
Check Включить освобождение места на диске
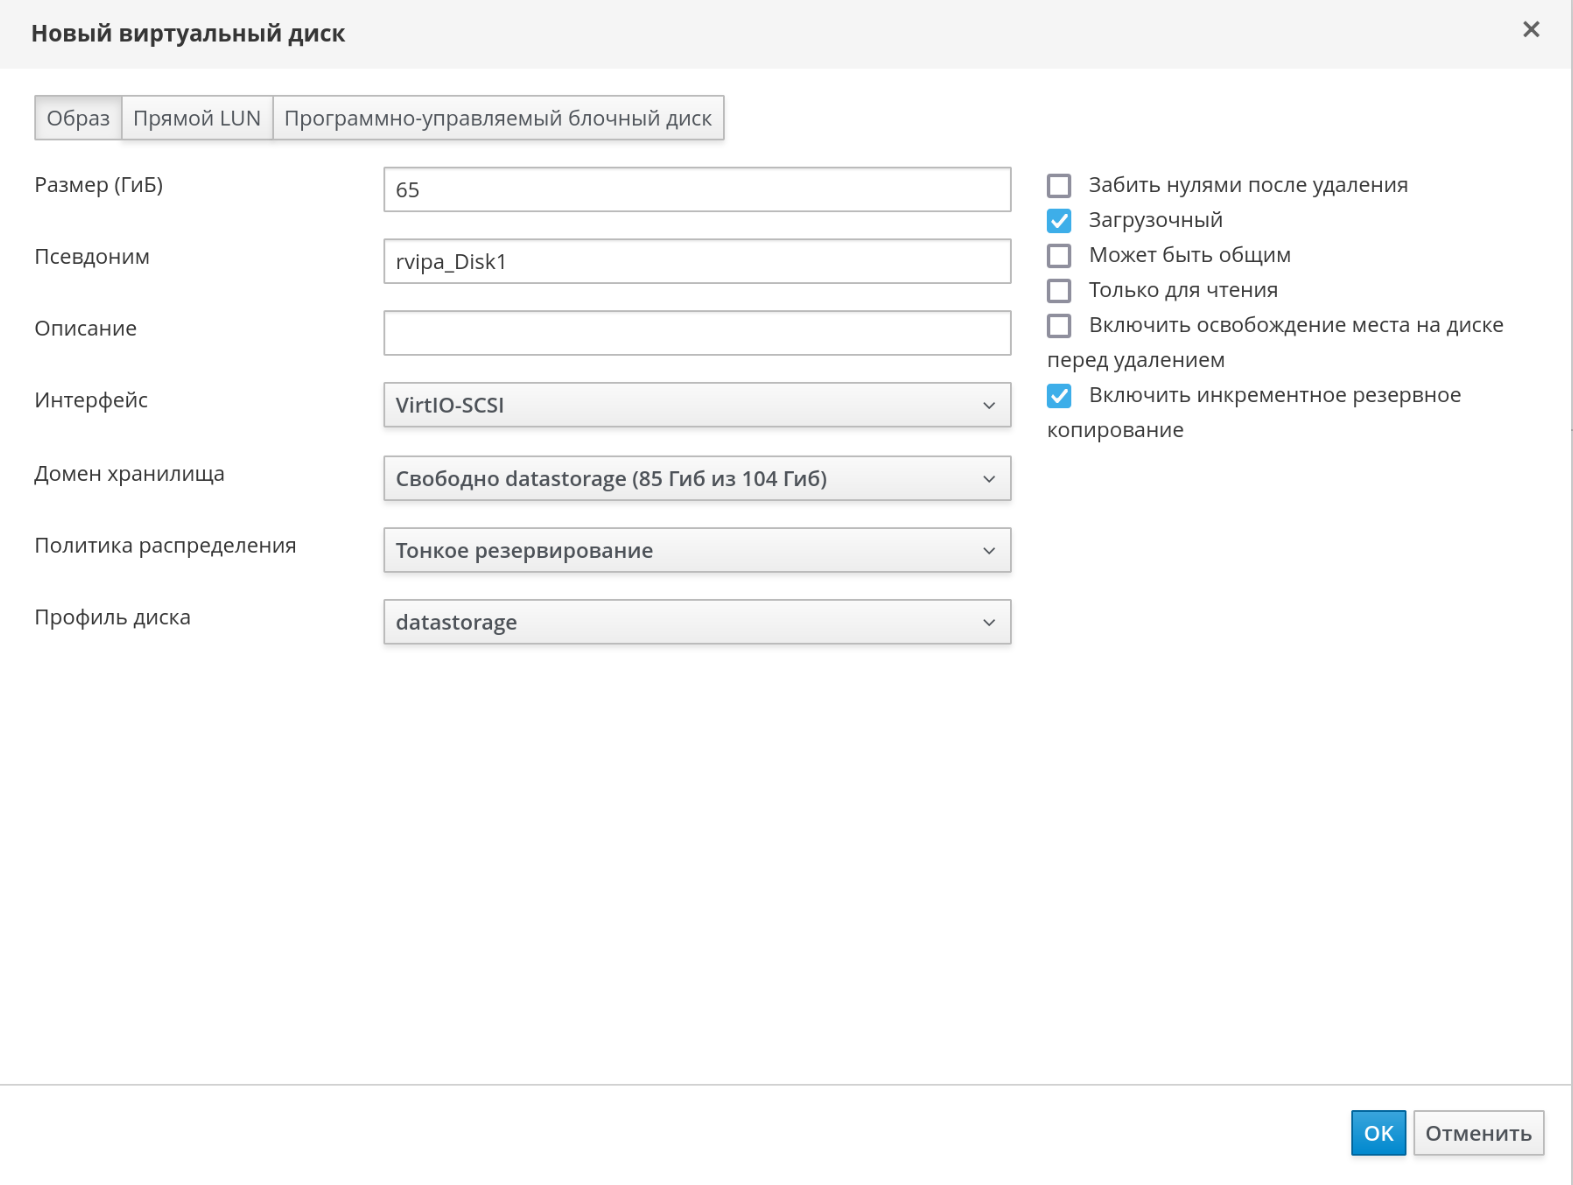click(1059, 326)
